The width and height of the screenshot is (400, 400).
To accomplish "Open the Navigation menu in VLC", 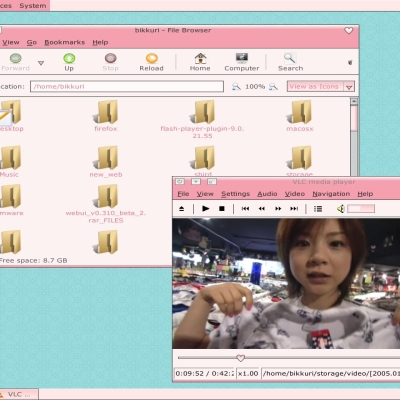I will [331, 194].
